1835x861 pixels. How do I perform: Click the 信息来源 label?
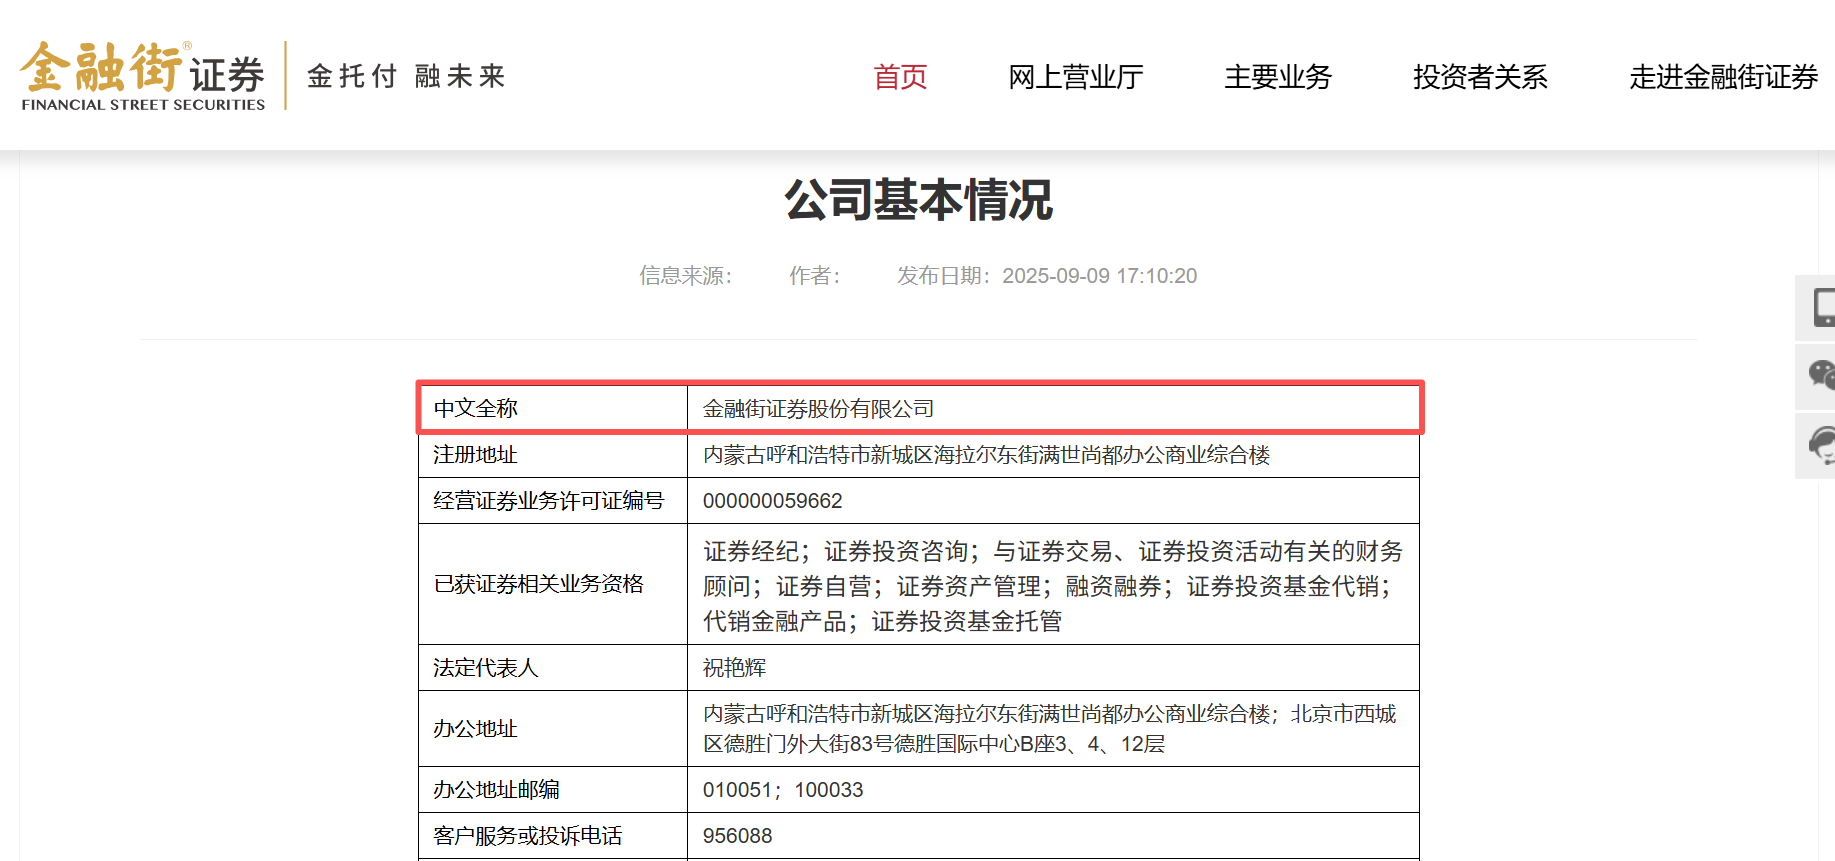686,276
